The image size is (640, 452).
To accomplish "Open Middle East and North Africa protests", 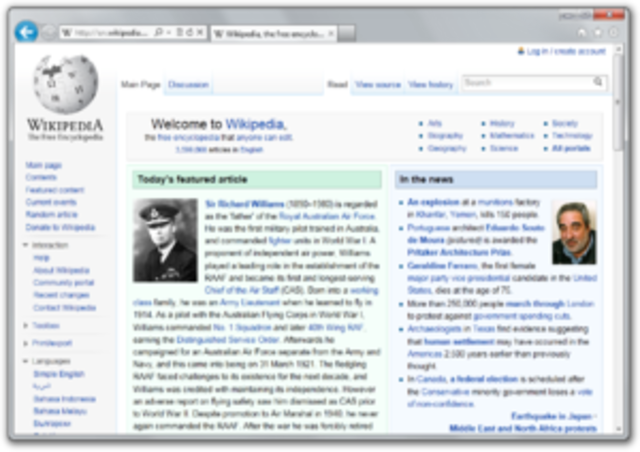I will [523, 428].
